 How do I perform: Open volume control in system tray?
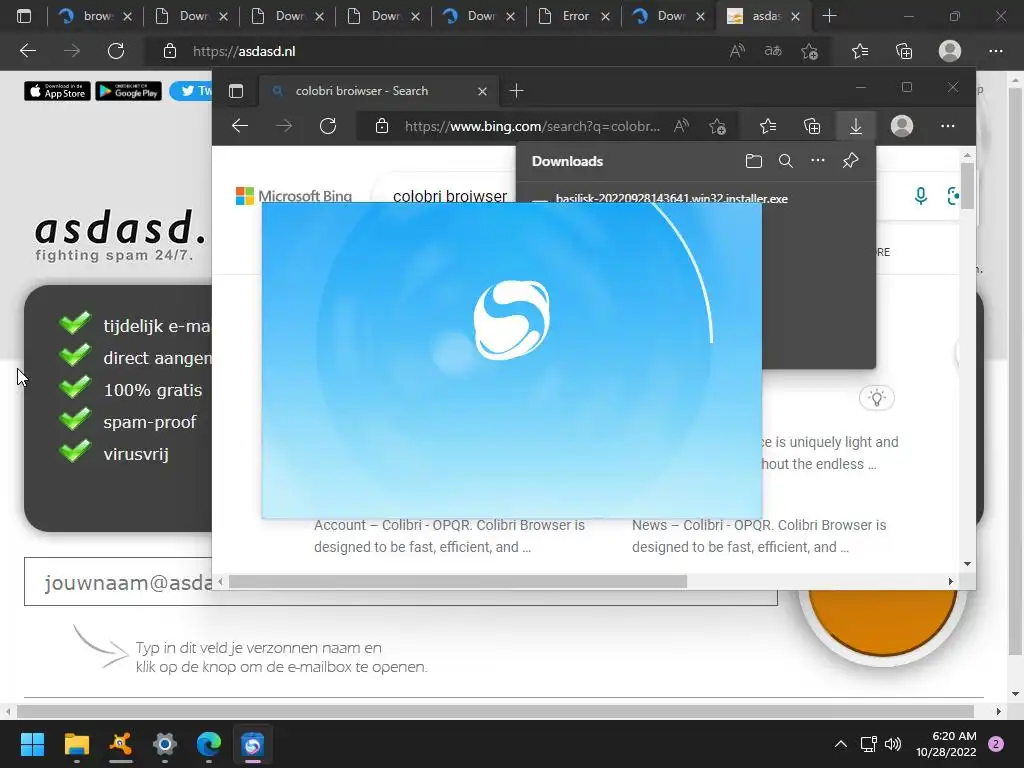[893, 744]
